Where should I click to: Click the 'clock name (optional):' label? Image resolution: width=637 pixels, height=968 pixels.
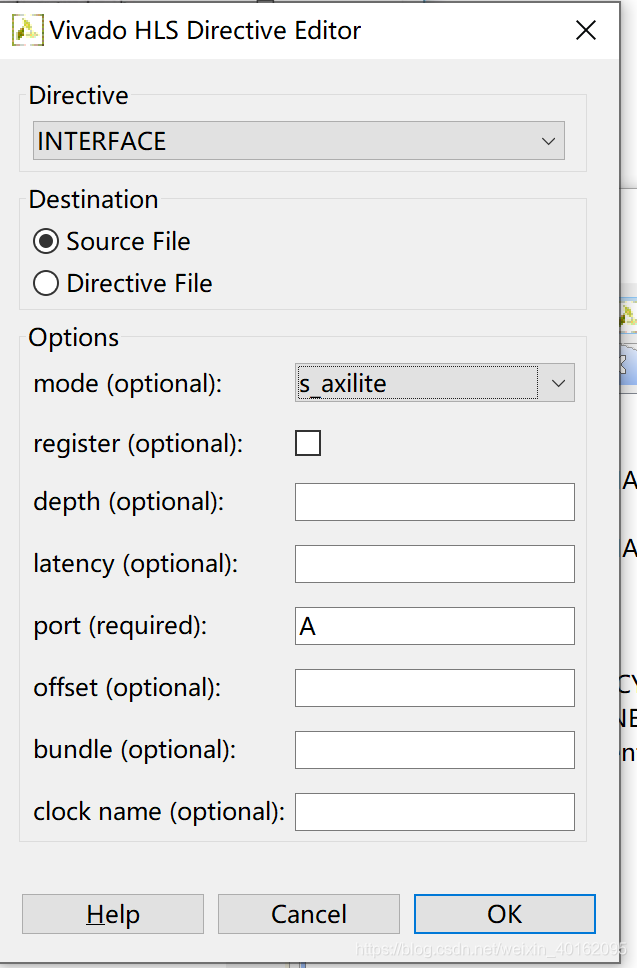click(159, 812)
